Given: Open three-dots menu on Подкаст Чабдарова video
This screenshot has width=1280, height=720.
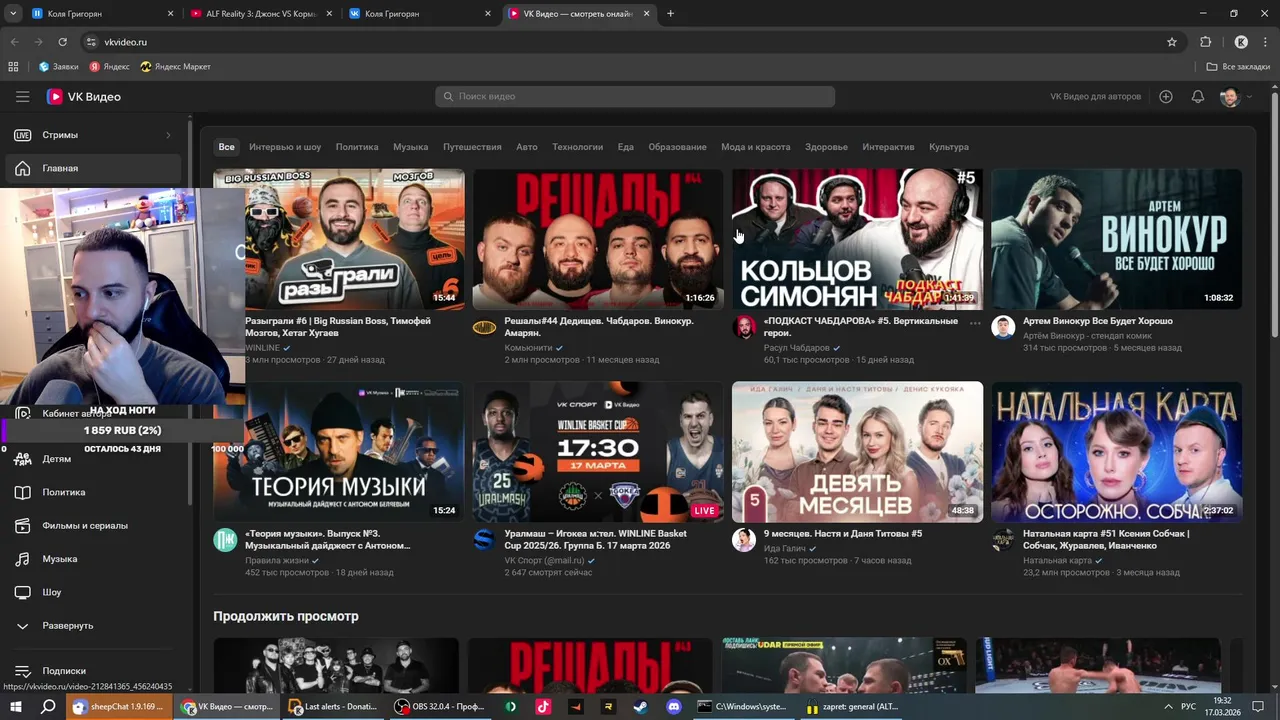Looking at the screenshot, I should 975,322.
